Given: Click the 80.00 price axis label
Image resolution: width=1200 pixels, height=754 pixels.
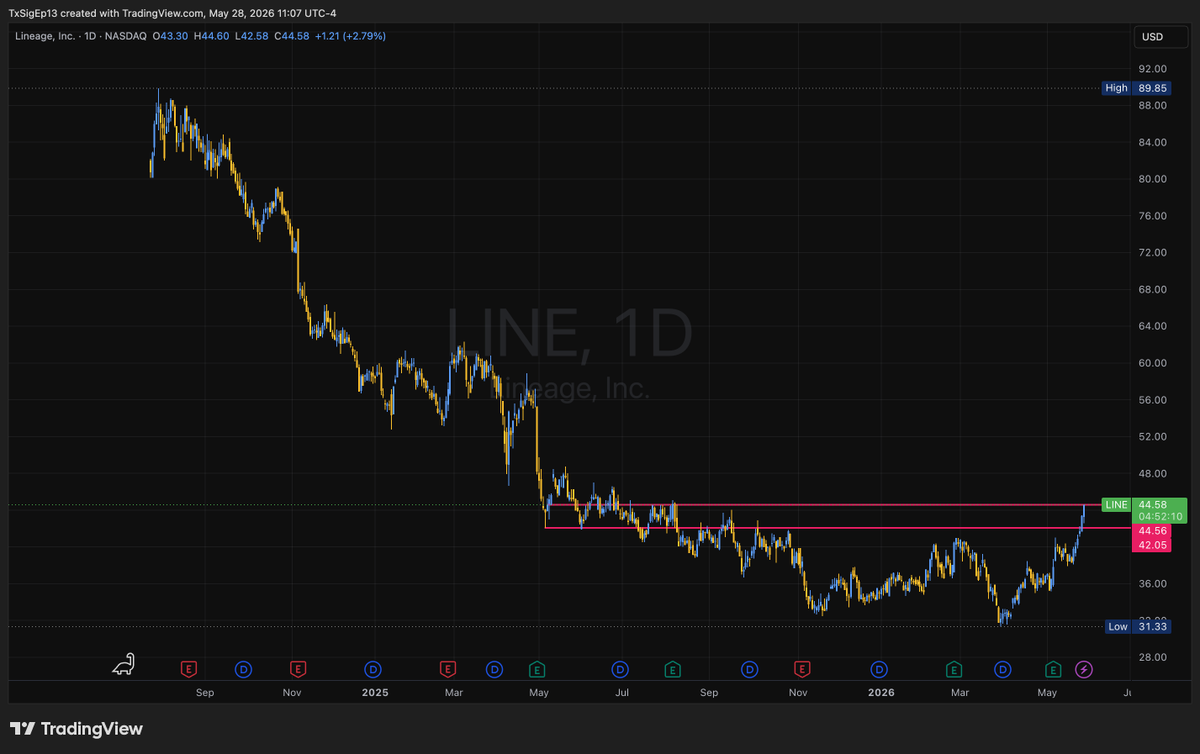Looking at the screenshot, I should [x=1152, y=179].
